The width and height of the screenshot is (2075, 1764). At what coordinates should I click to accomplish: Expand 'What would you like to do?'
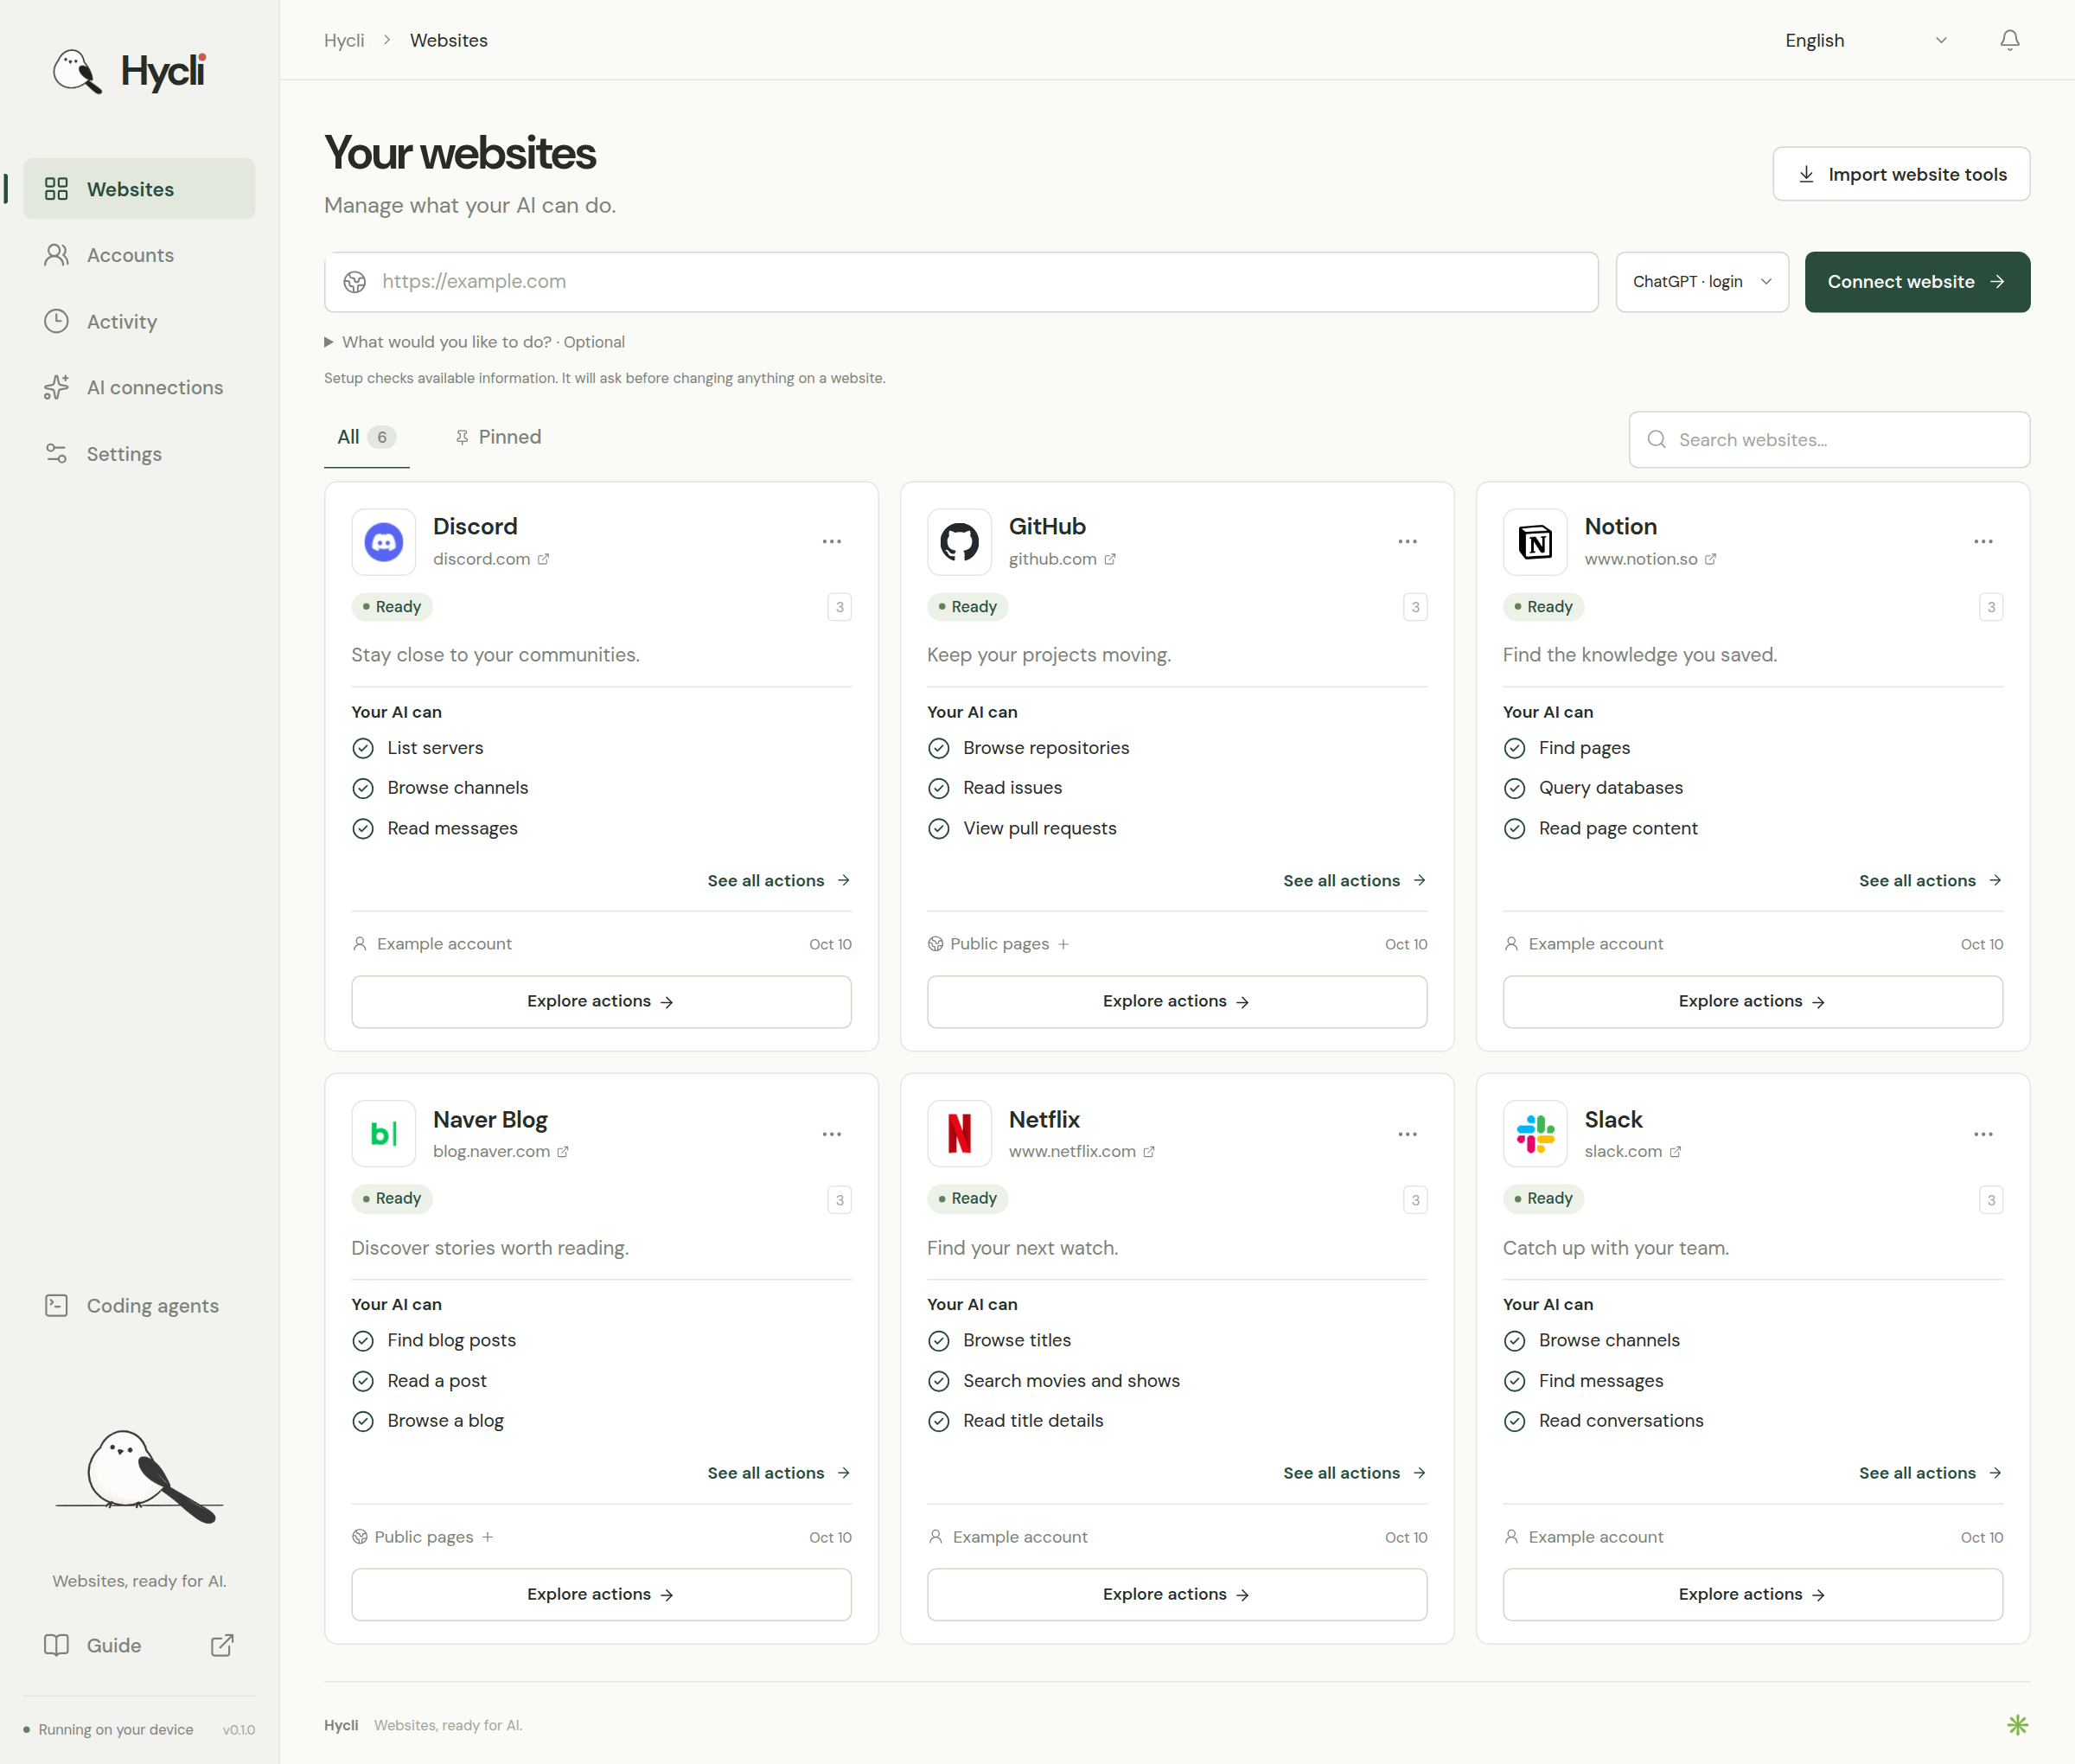pyautogui.click(x=475, y=342)
